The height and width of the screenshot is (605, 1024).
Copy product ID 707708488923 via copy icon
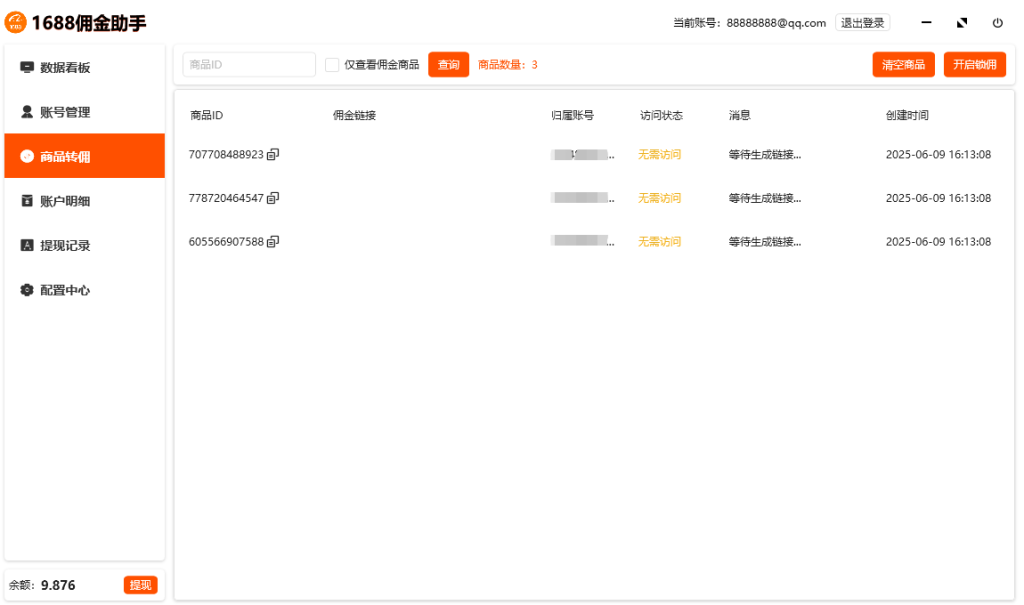273,155
